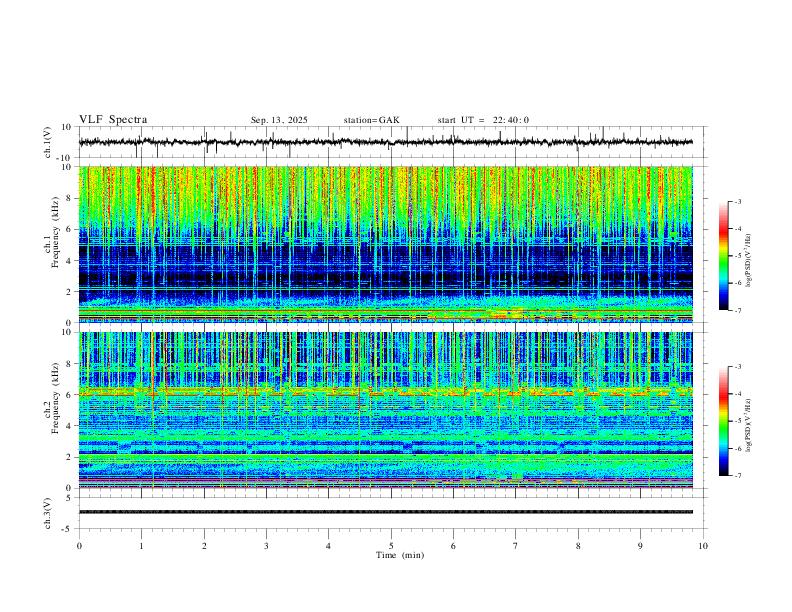Screen dimensions: 792x612
Task: Click the "-3" tick on ch.2 colorbar
Action: (737, 367)
